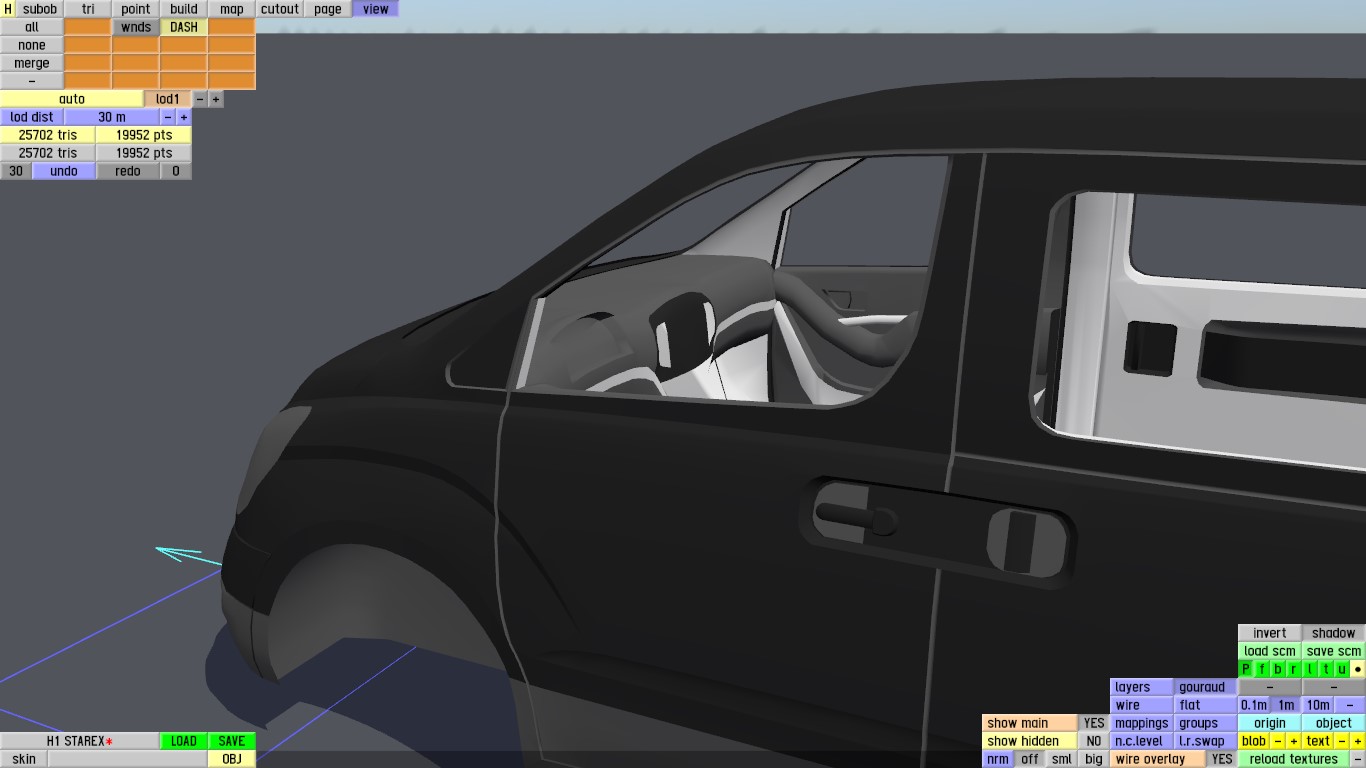Select the P perspective view button
Viewport: 1366px width, 768px height.
pos(1246,669)
